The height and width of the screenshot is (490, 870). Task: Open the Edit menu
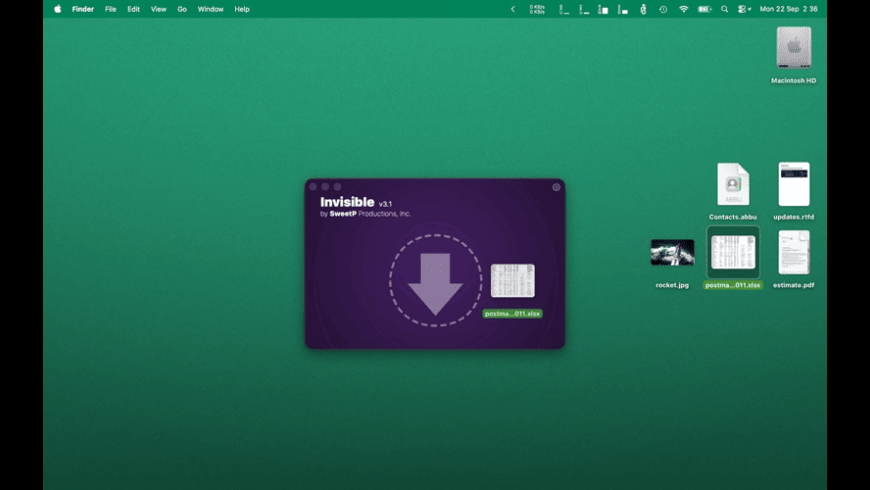coord(133,9)
